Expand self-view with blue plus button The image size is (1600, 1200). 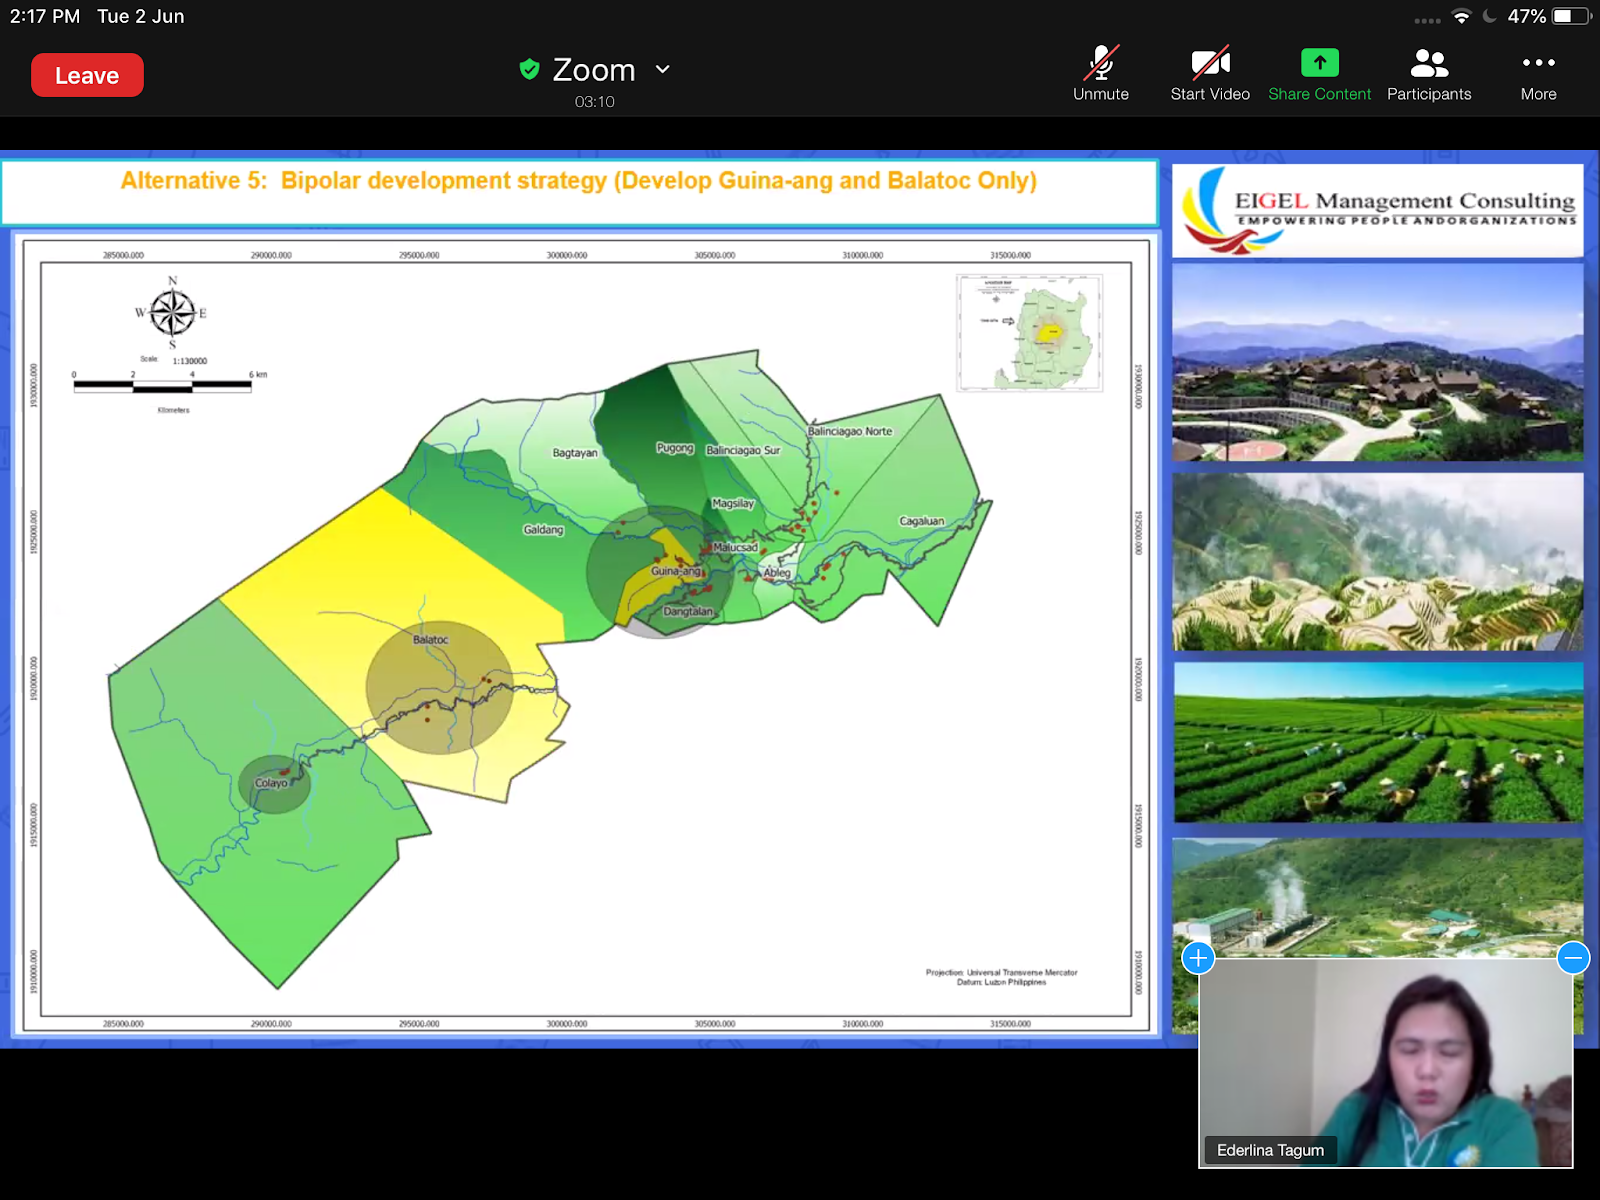(1198, 958)
